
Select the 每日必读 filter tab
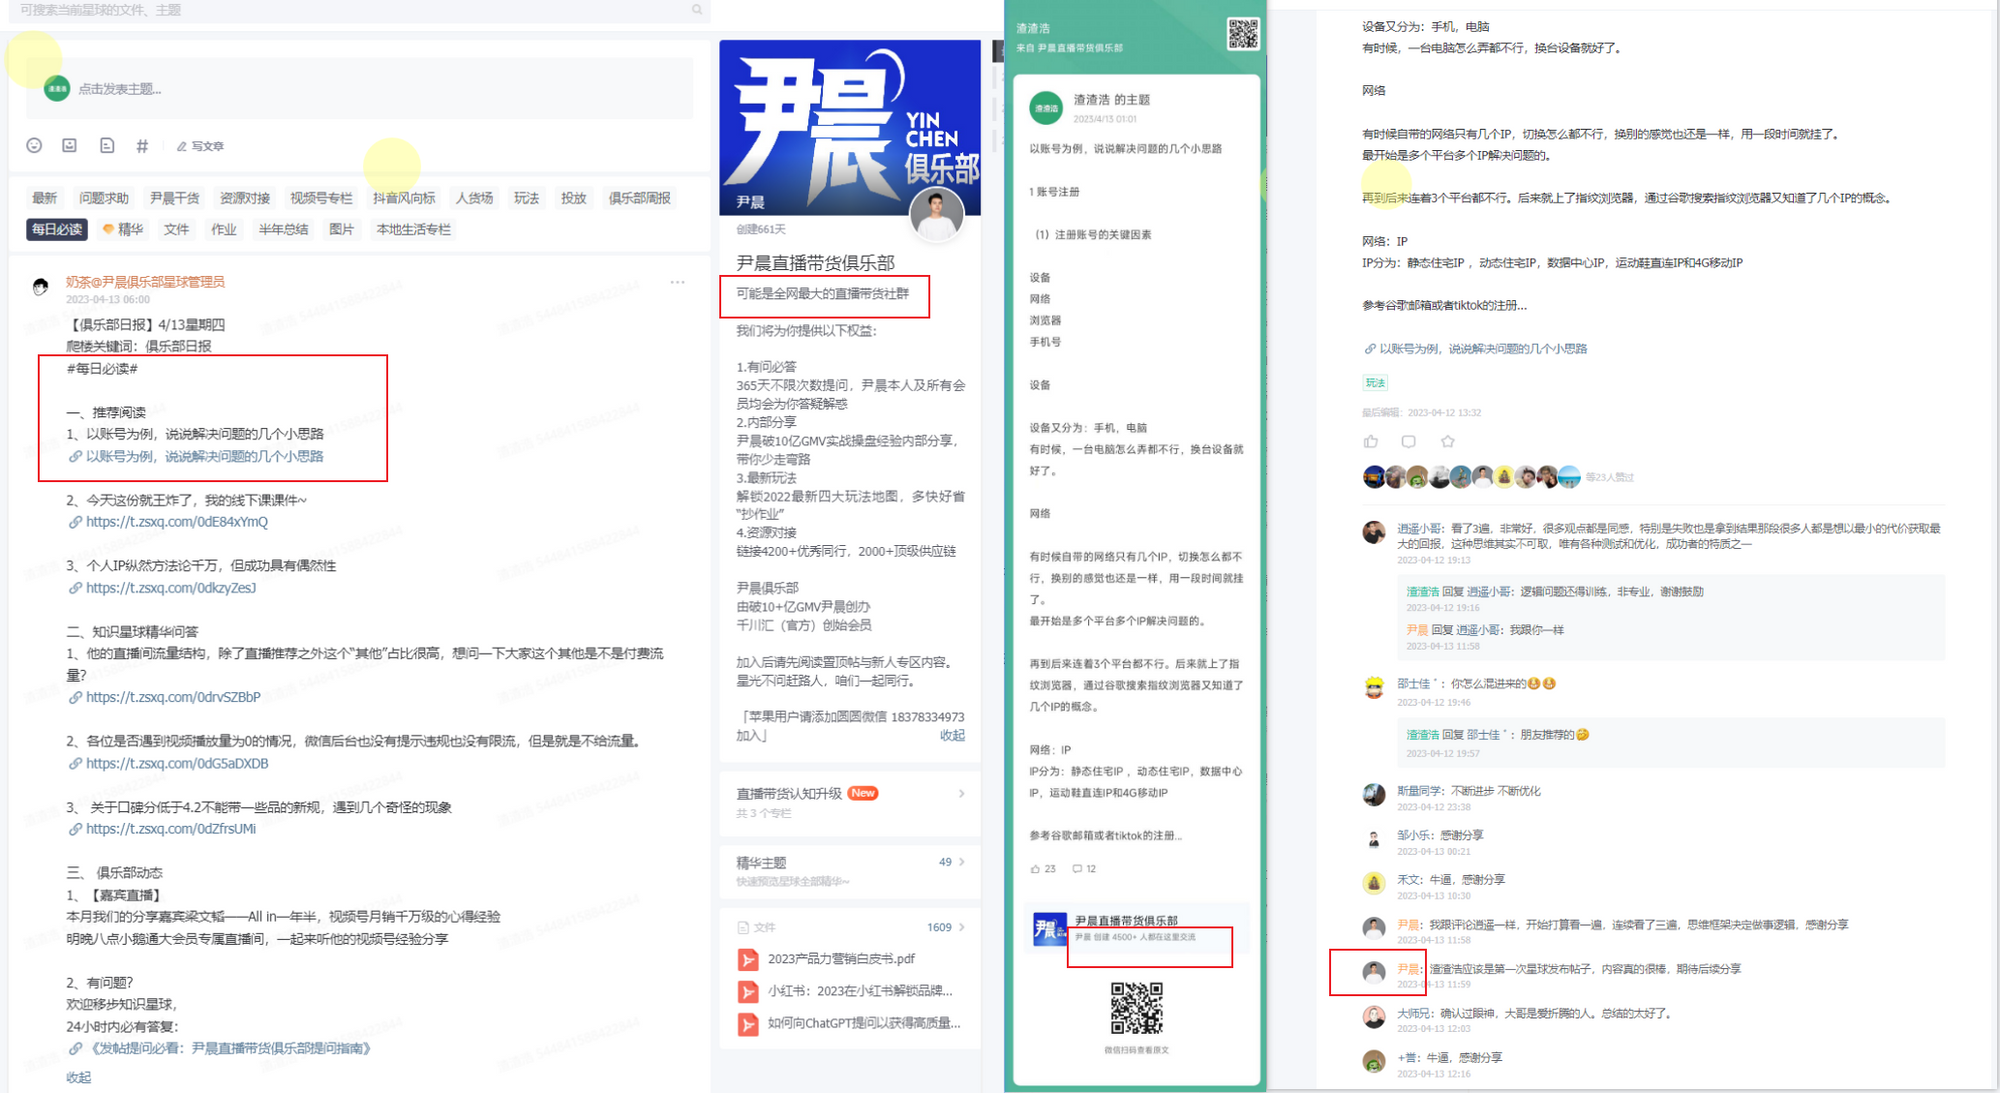coord(57,229)
